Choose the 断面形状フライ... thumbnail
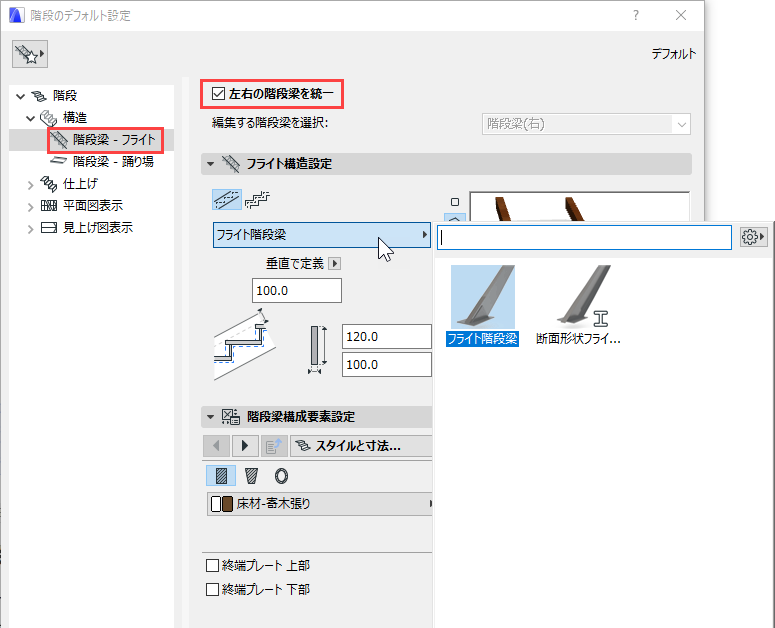 pyautogui.click(x=578, y=305)
